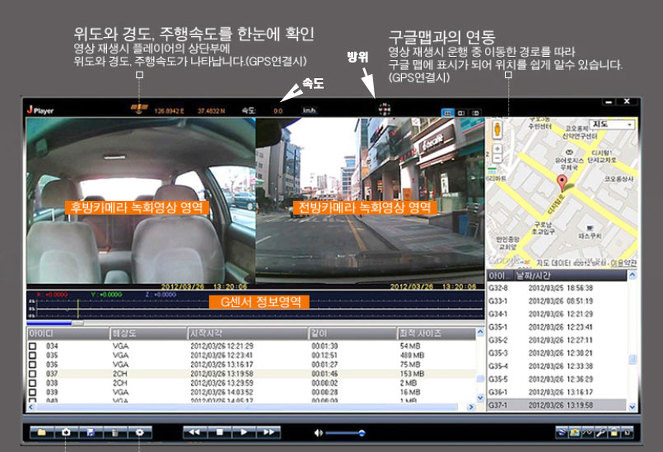
Task: Click the padlock icon in bottom-right toolbar
Action: [614, 433]
